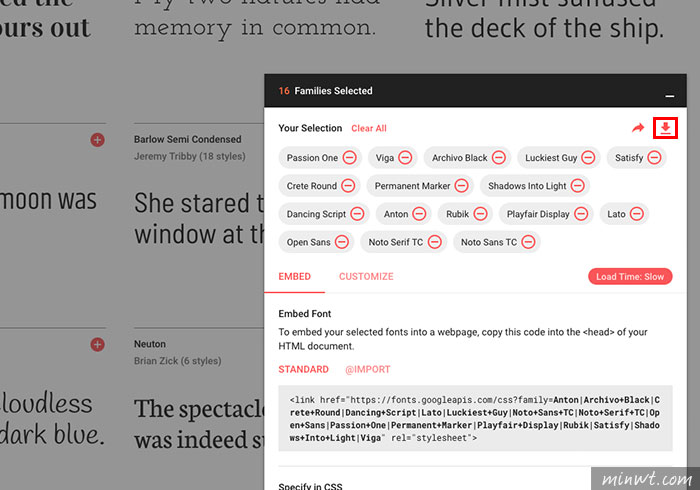Image resolution: width=700 pixels, height=490 pixels.
Task: Switch to the EMBED tab
Action: pyautogui.click(x=295, y=277)
